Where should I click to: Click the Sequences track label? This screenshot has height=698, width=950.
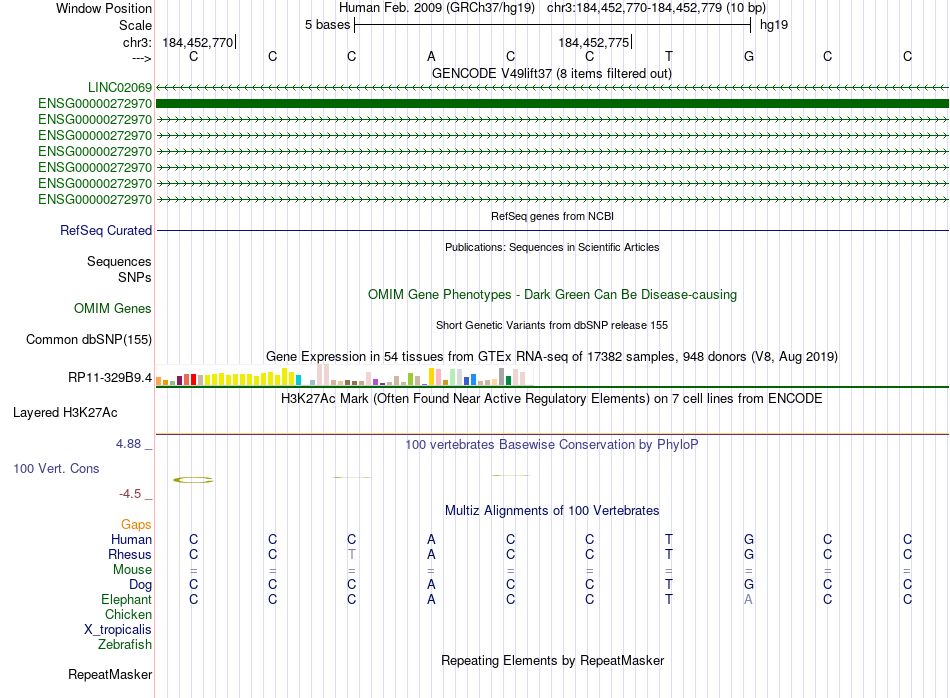[119, 261]
